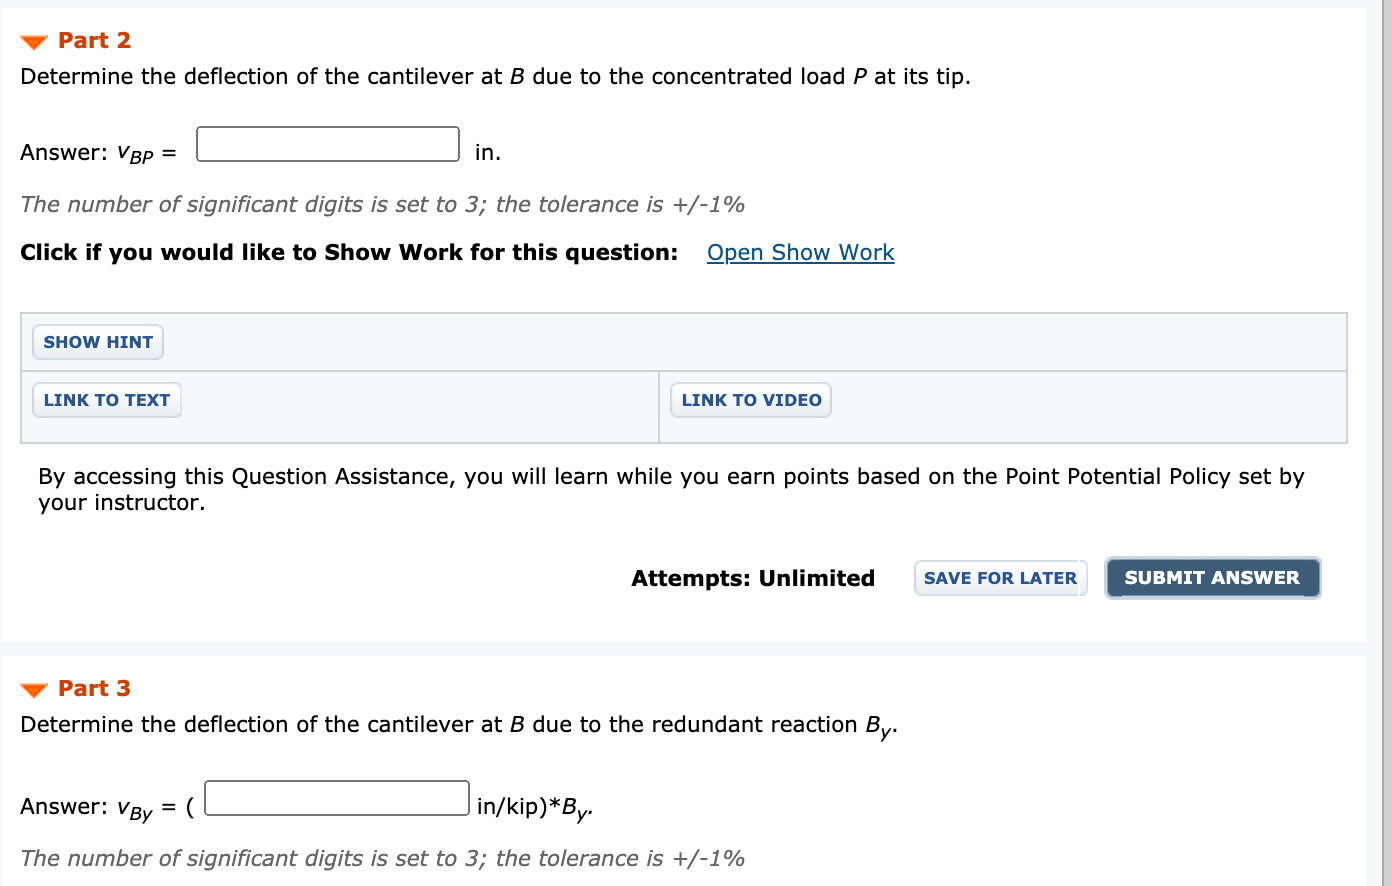Click the SHOW HINT button
The image size is (1392, 886).
click(97, 342)
